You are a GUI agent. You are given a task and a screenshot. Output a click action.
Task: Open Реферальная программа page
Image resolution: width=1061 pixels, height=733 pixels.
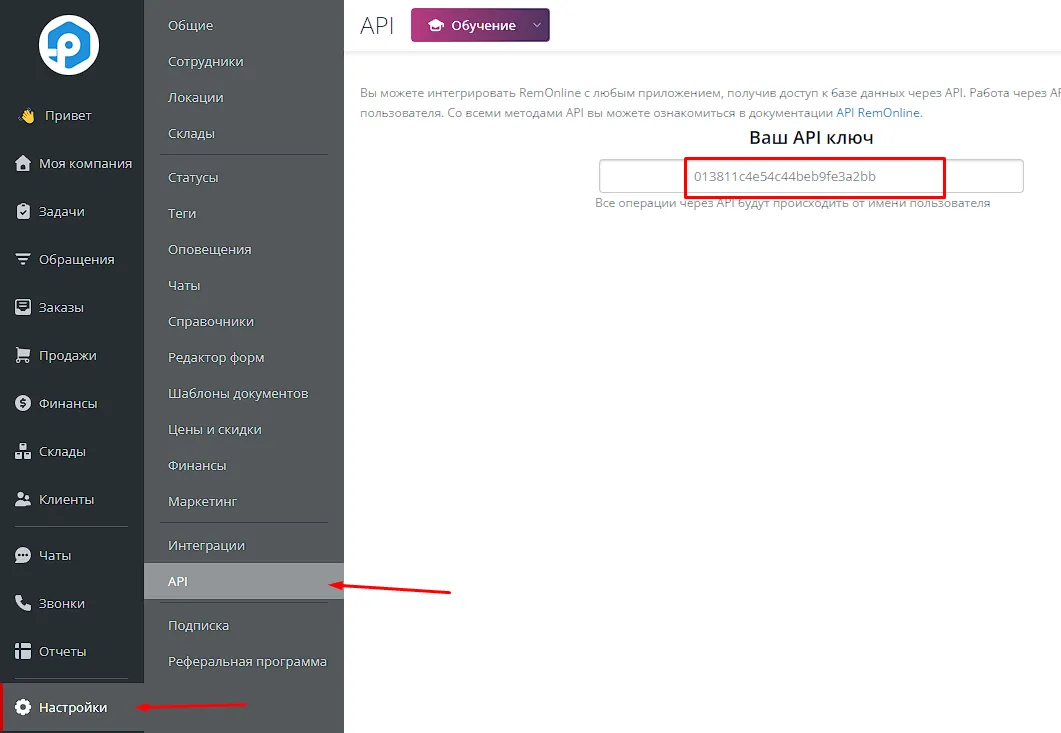tap(247, 661)
